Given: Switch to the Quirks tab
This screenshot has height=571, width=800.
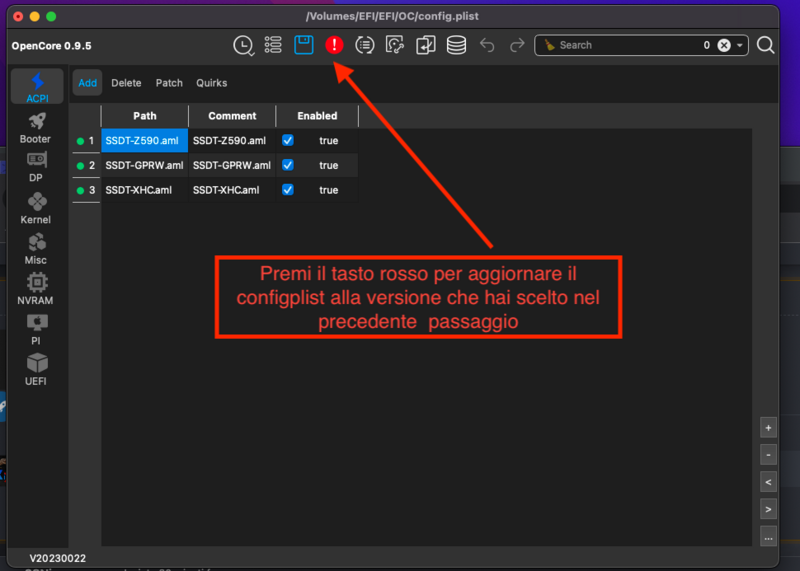Looking at the screenshot, I should click(x=211, y=83).
